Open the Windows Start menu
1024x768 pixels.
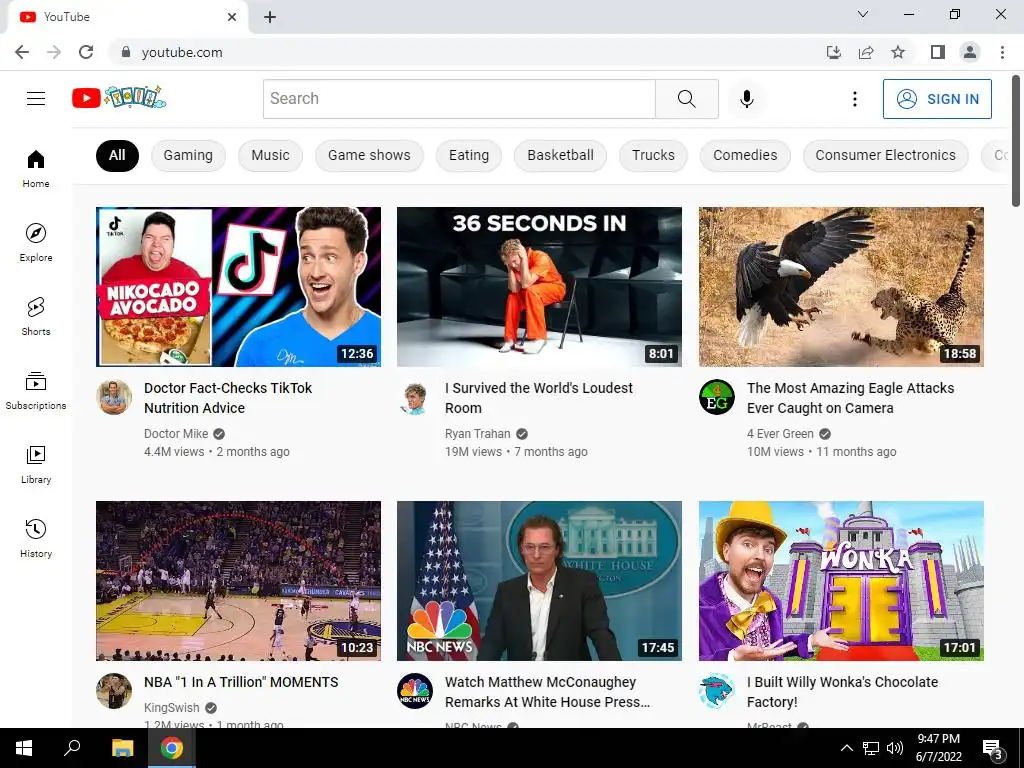pos(24,748)
